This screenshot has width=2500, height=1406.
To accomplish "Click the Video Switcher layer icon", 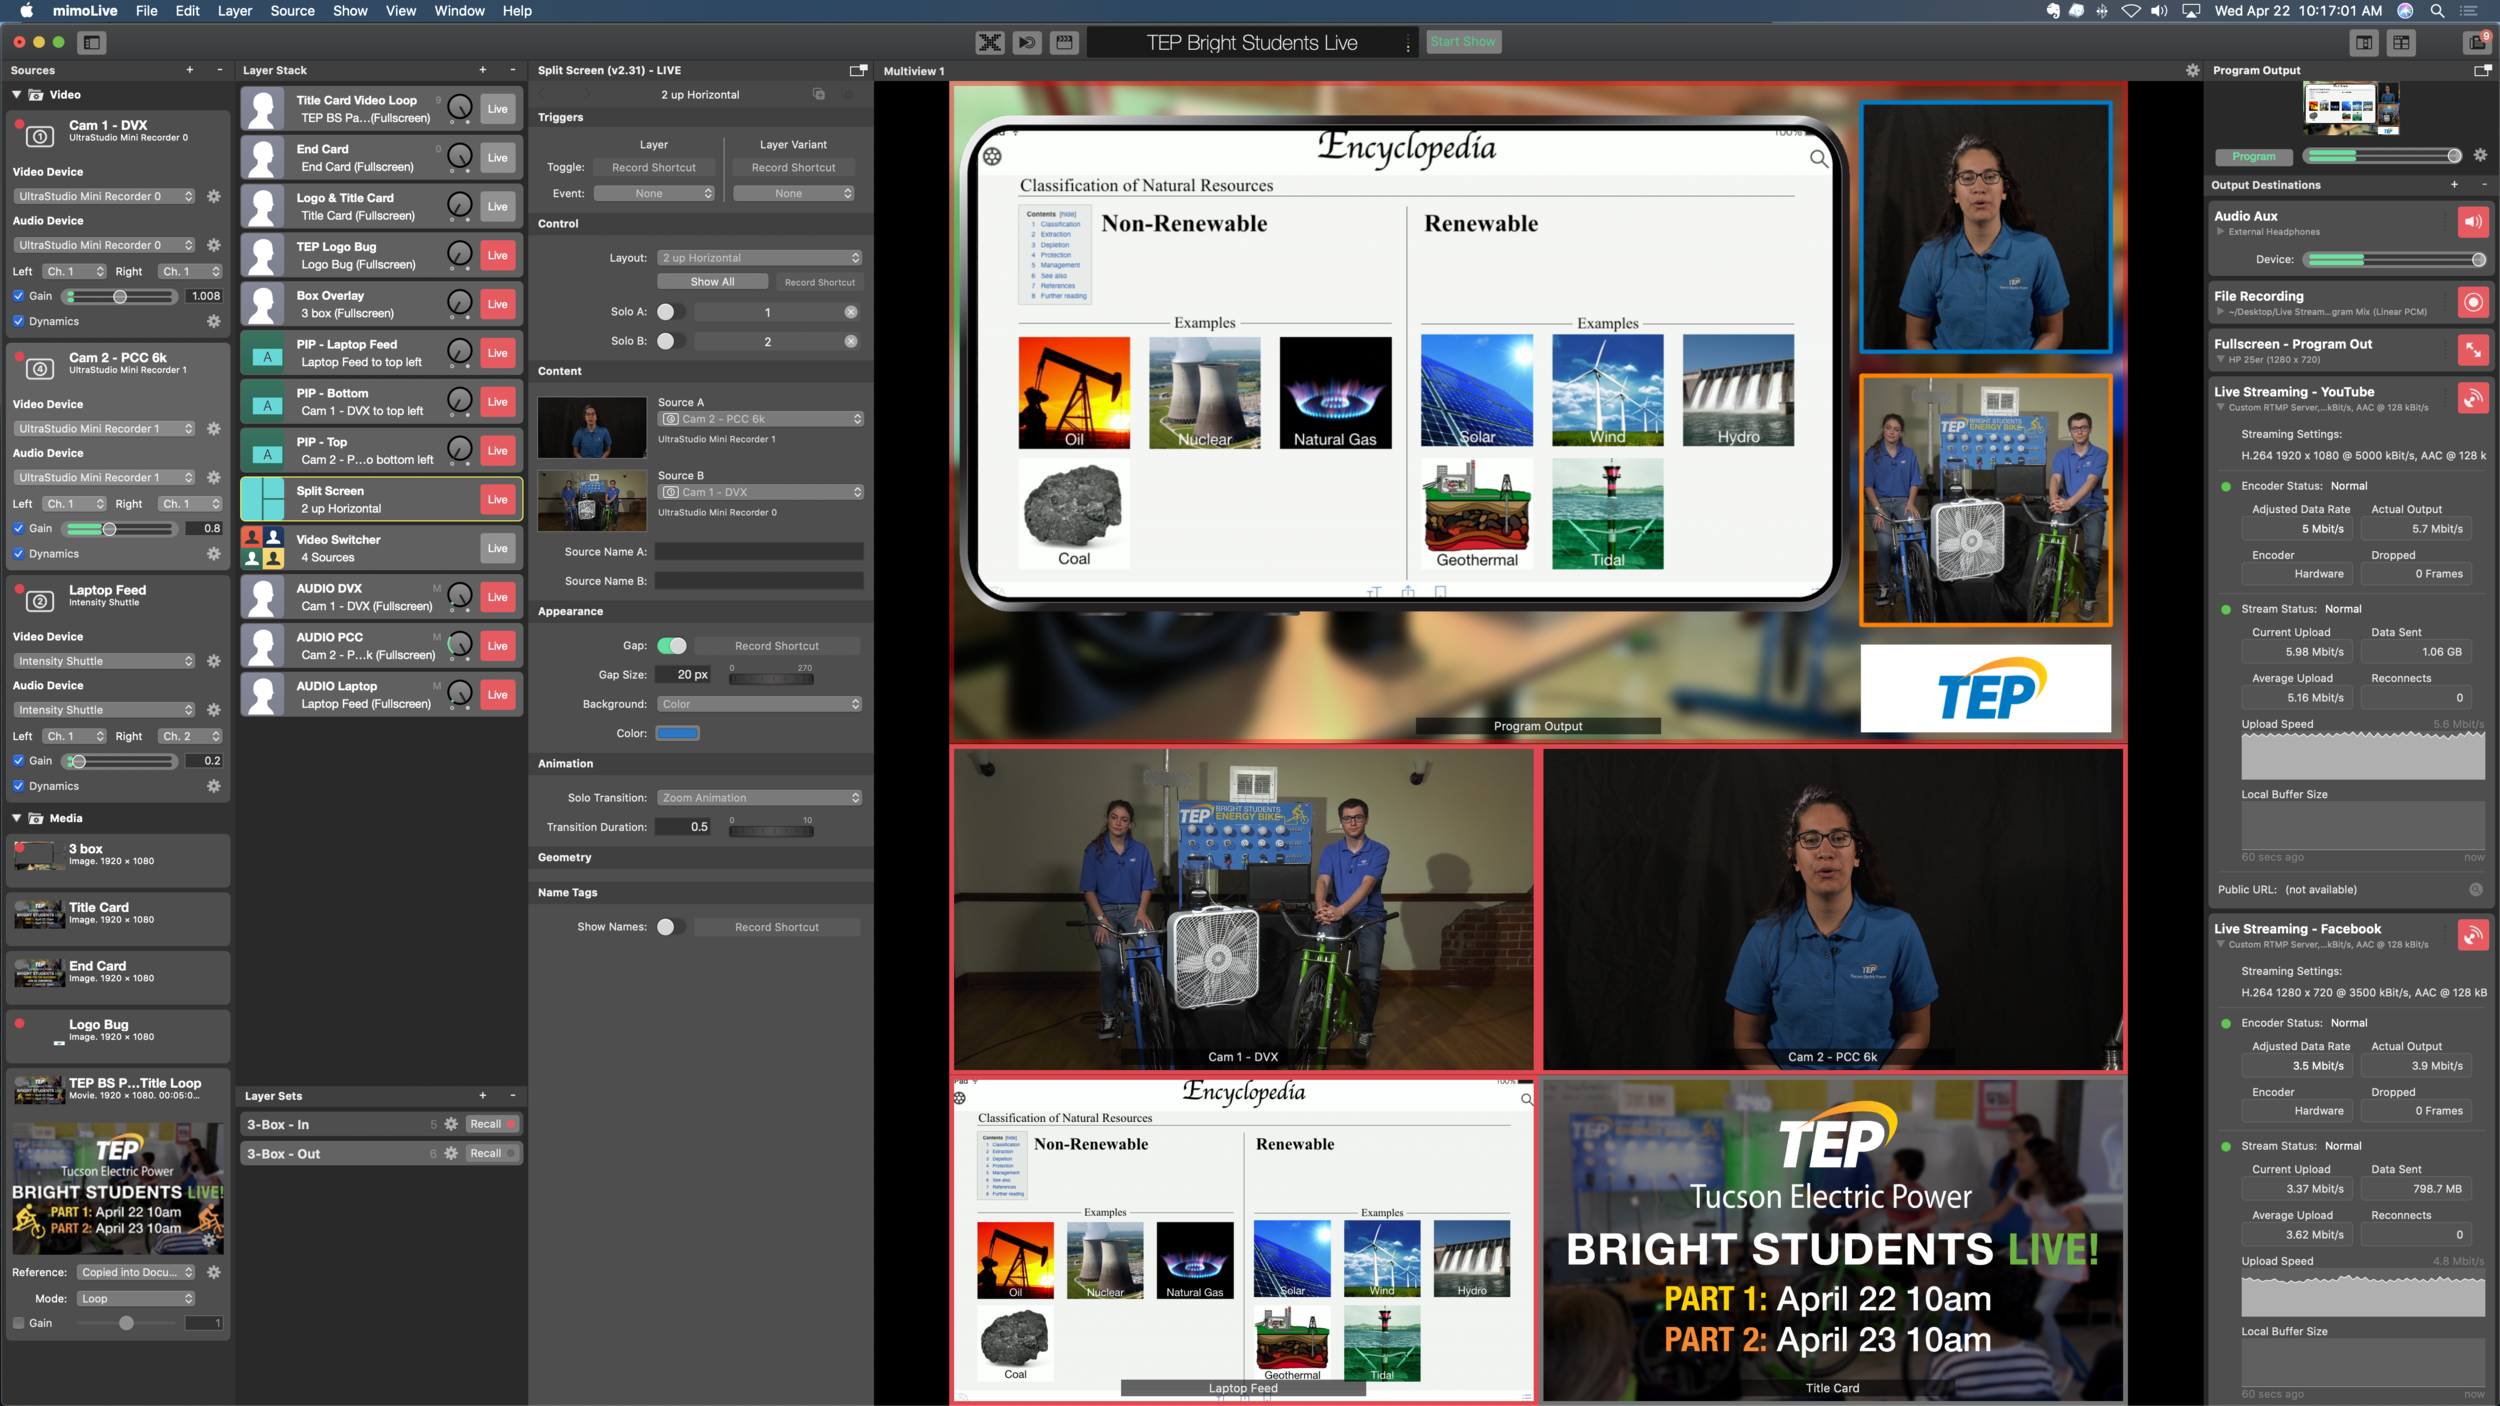I will click(264, 548).
